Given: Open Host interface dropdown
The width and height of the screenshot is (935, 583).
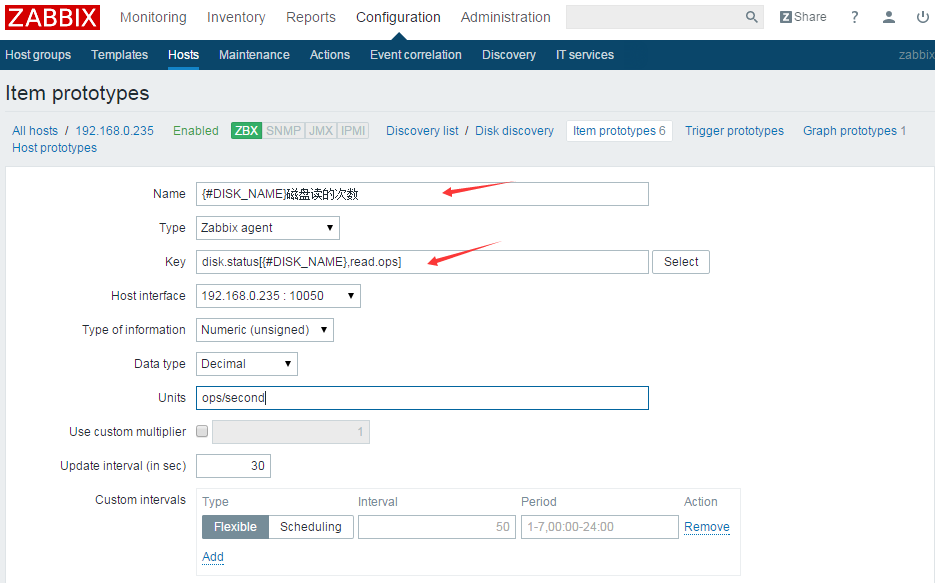Looking at the screenshot, I should click(x=278, y=296).
